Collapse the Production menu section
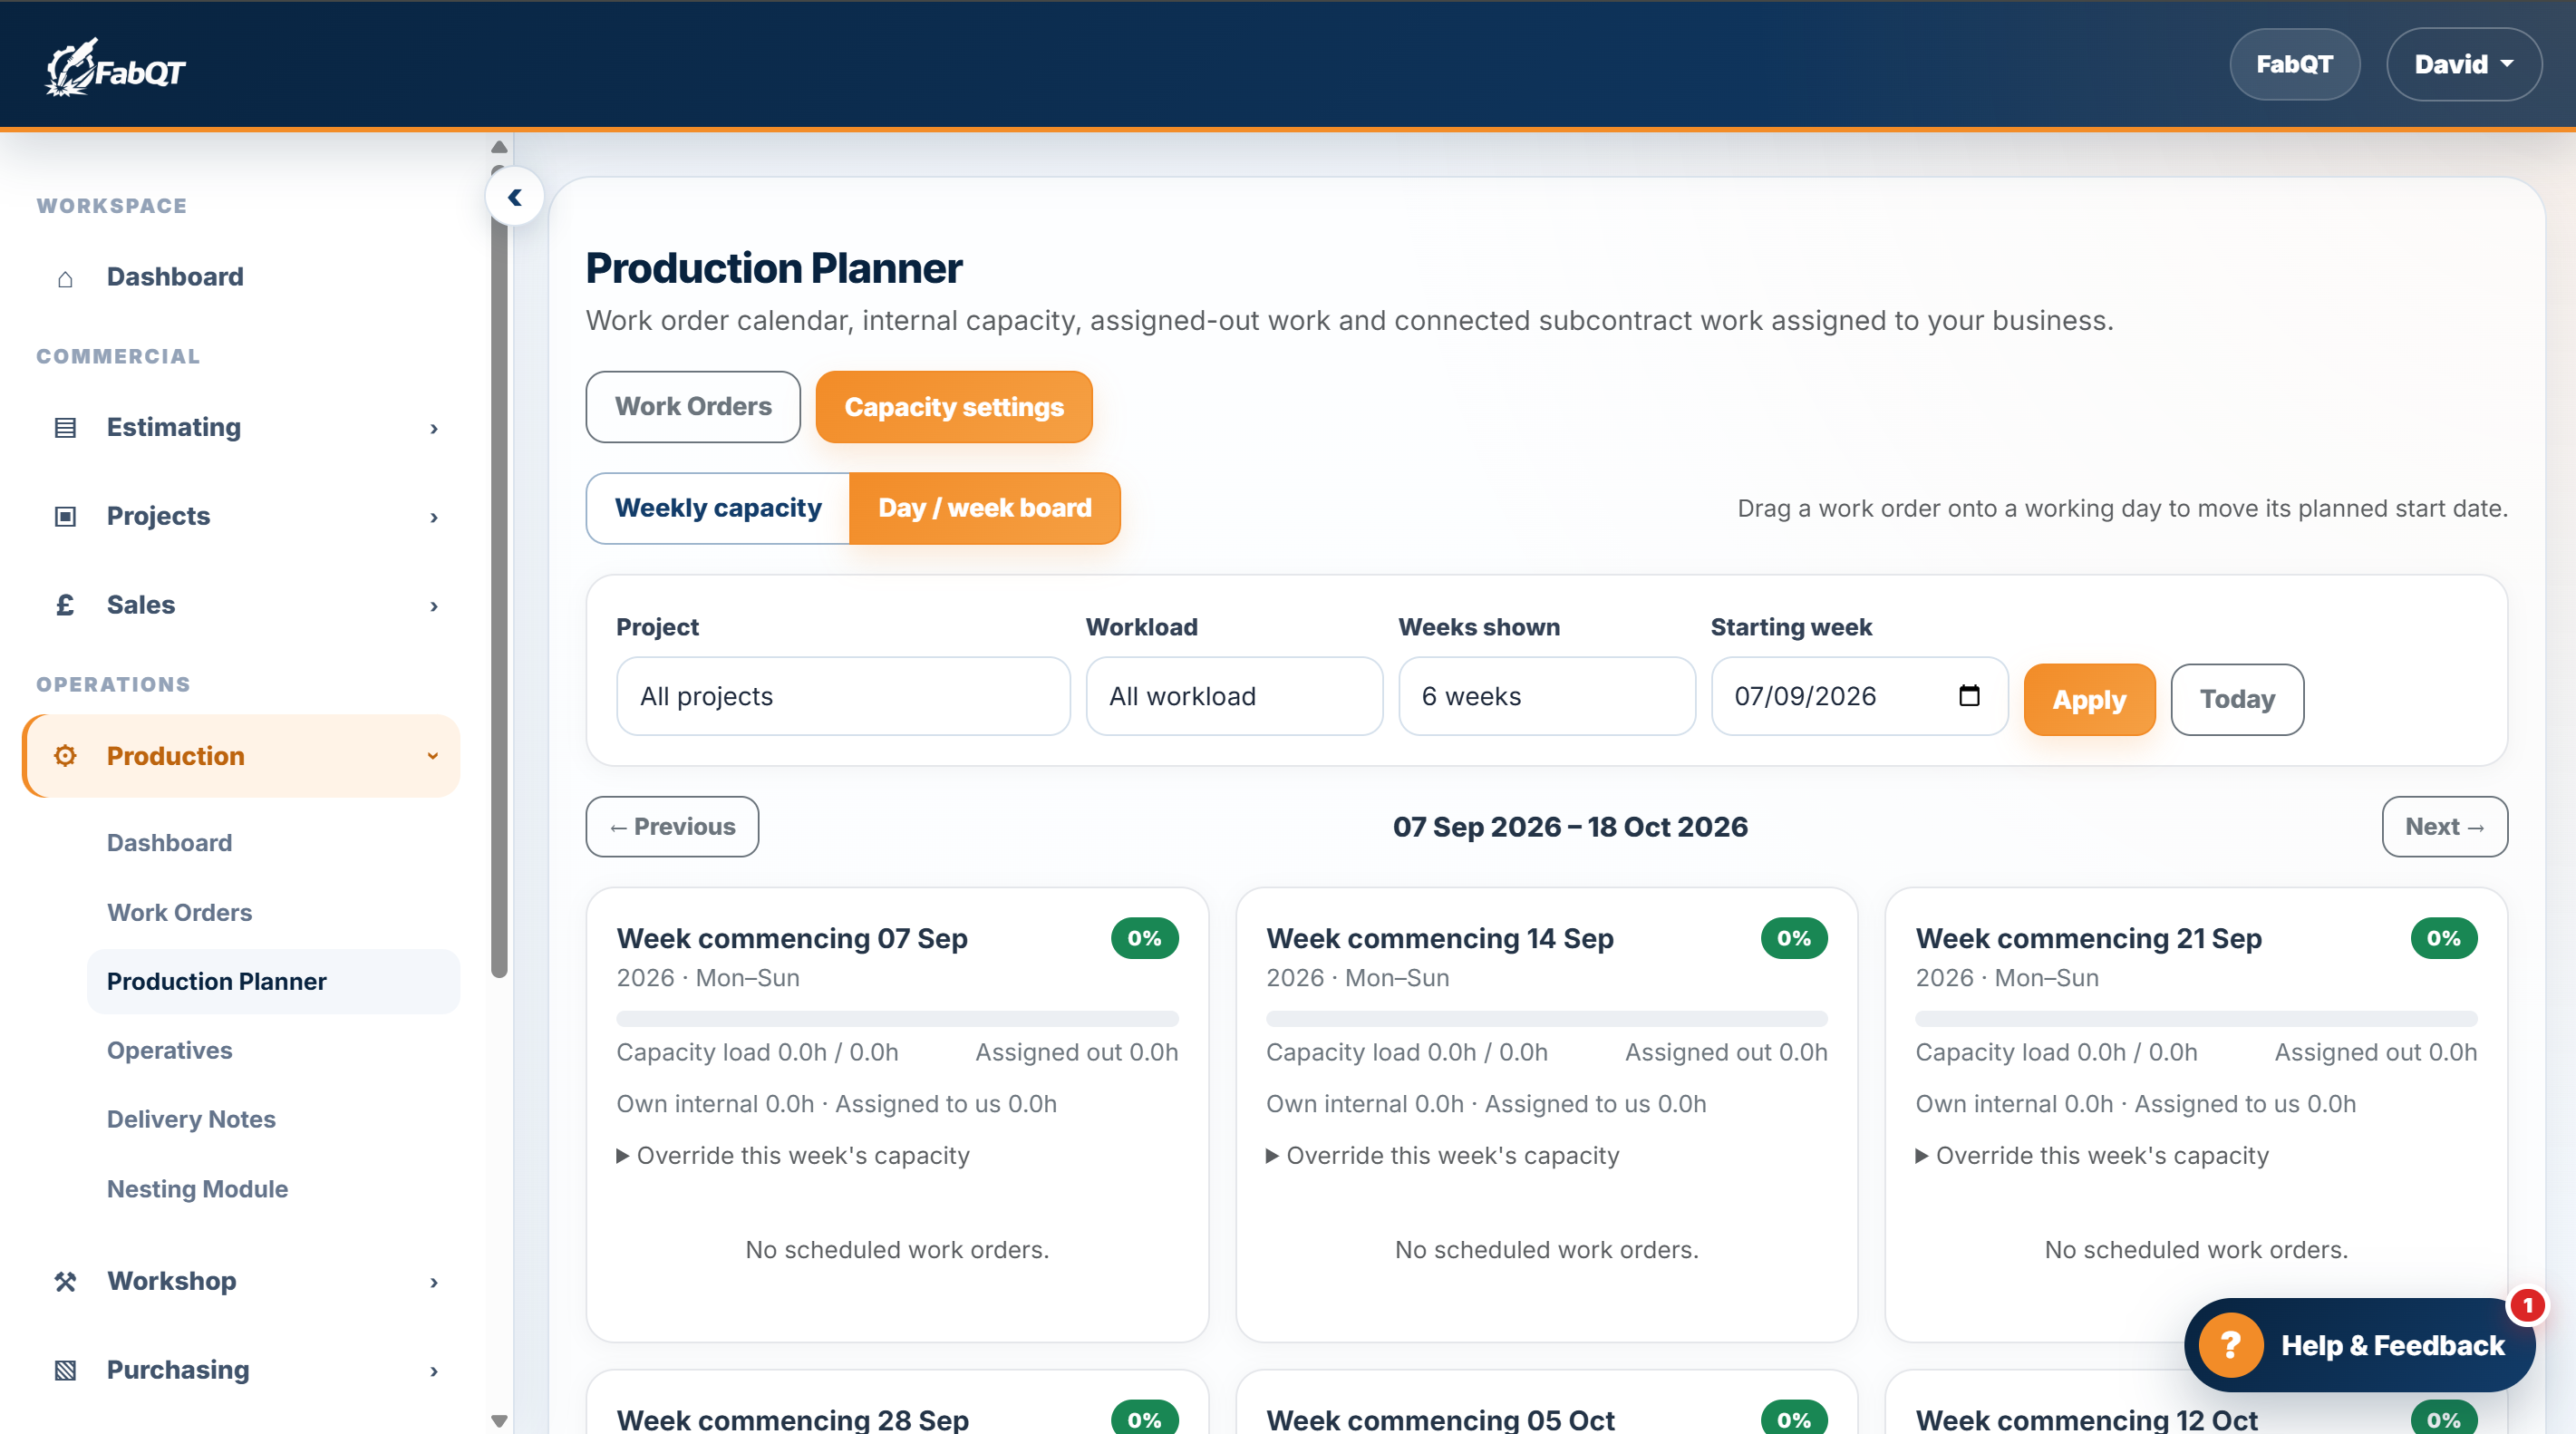This screenshot has height=1434, width=2576. (x=433, y=756)
